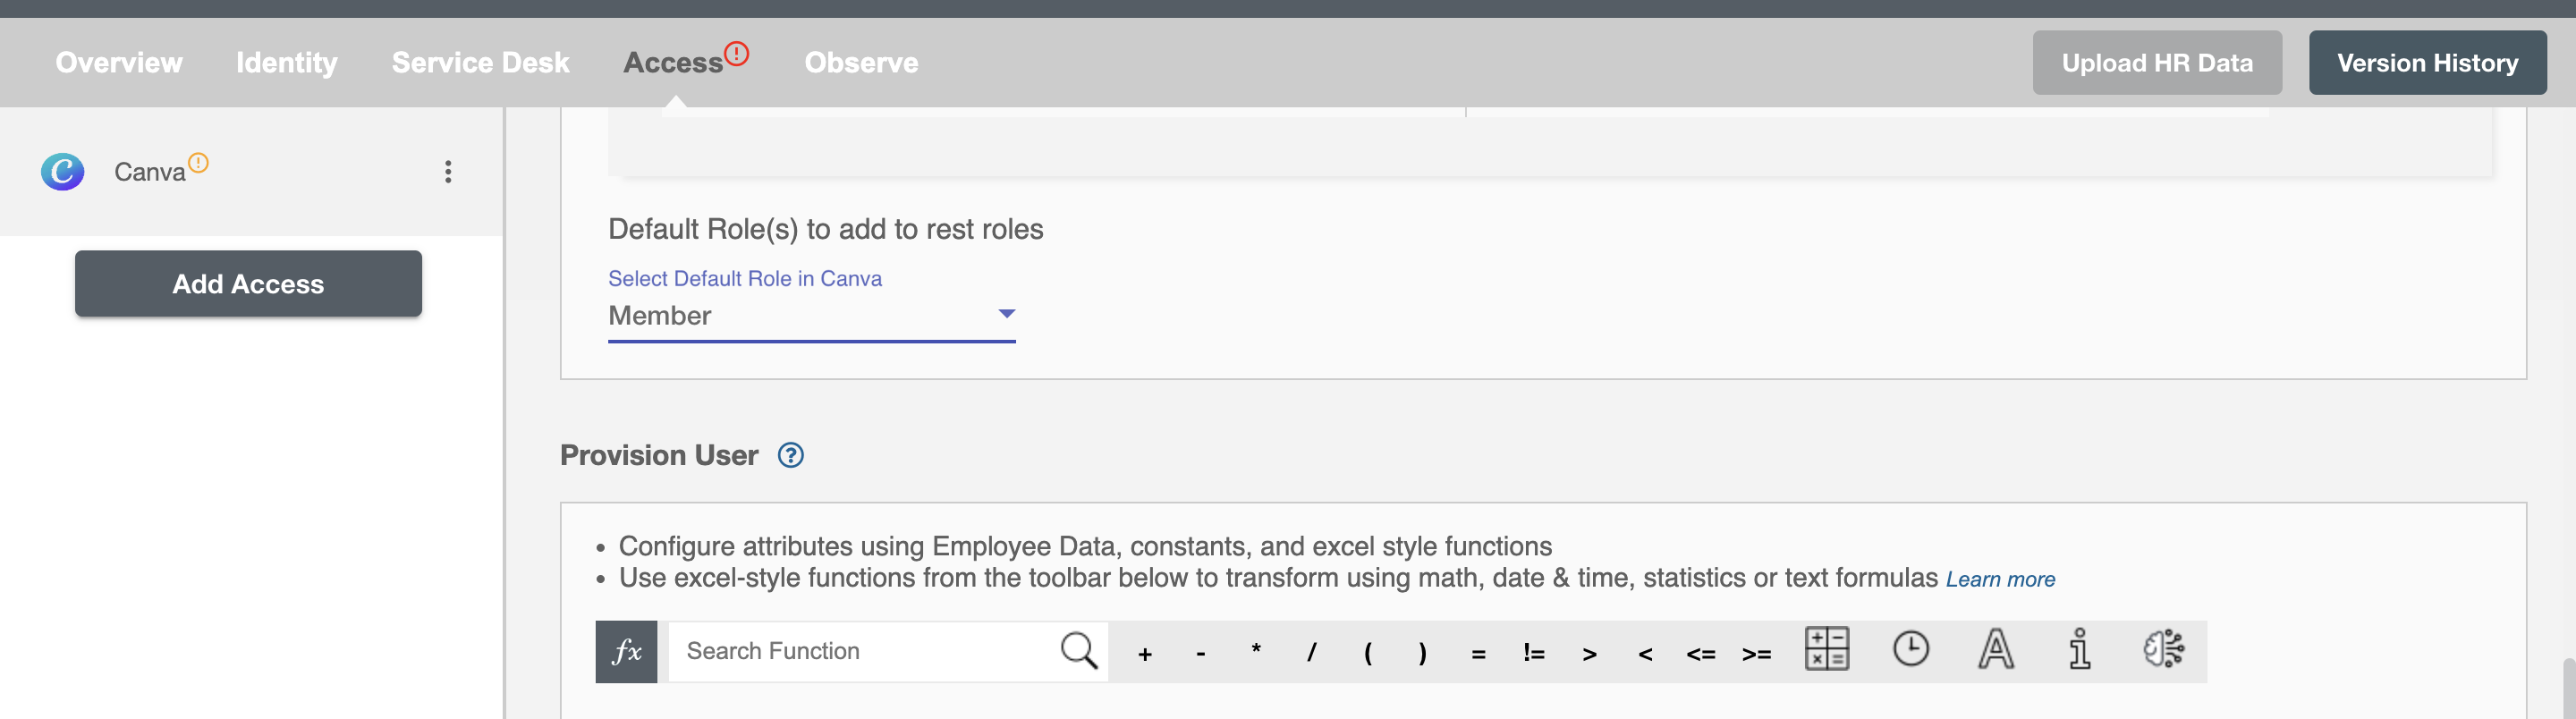
Task: Select the Canva entry in sidebar
Action: (x=251, y=172)
